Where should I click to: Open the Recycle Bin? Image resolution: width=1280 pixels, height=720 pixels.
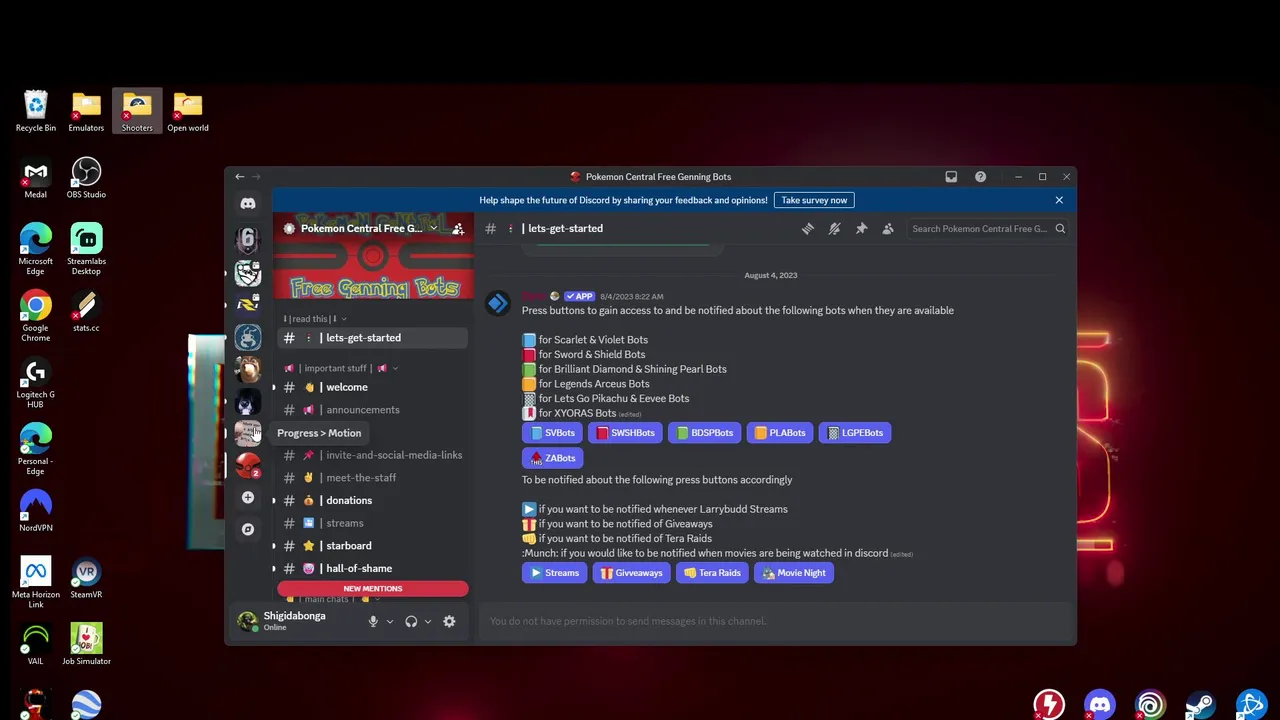click(35, 111)
